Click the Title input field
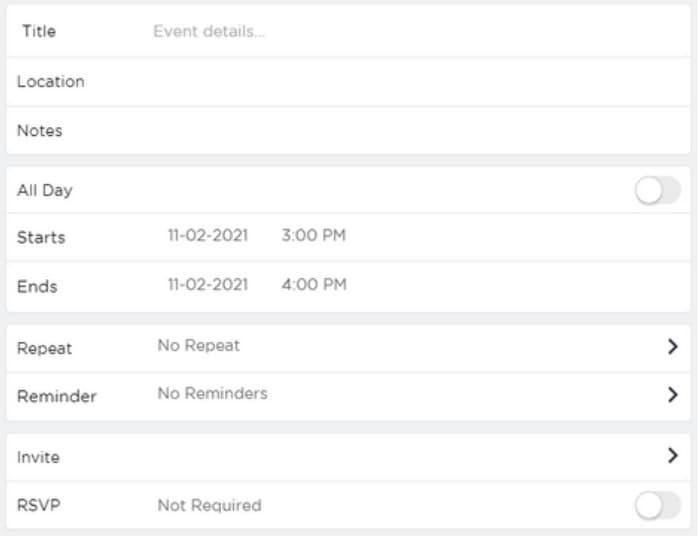The image size is (700, 538). click(x=400, y=32)
